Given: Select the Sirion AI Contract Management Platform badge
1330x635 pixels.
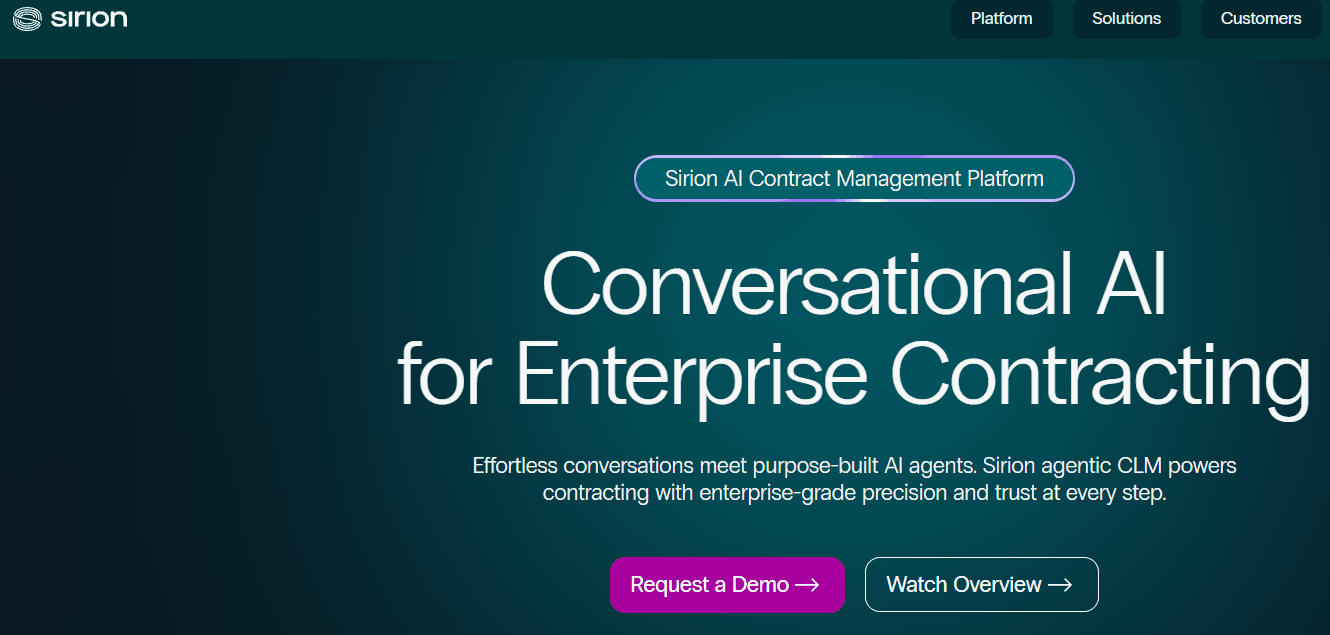Looking at the screenshot, I should point(854,179).
